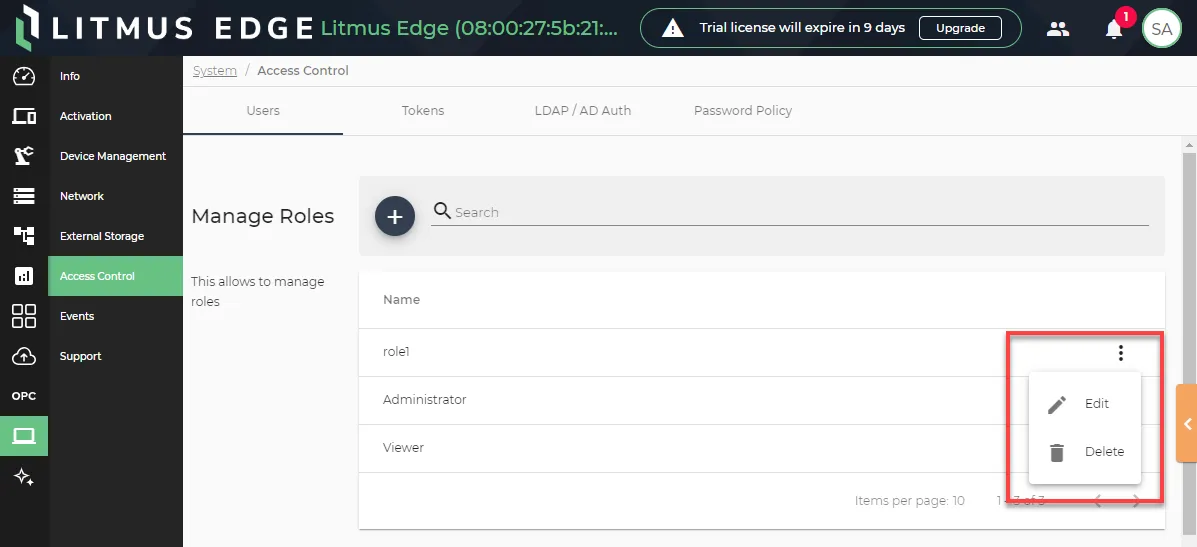Click the Manage Roles heading

coord(263,216)
